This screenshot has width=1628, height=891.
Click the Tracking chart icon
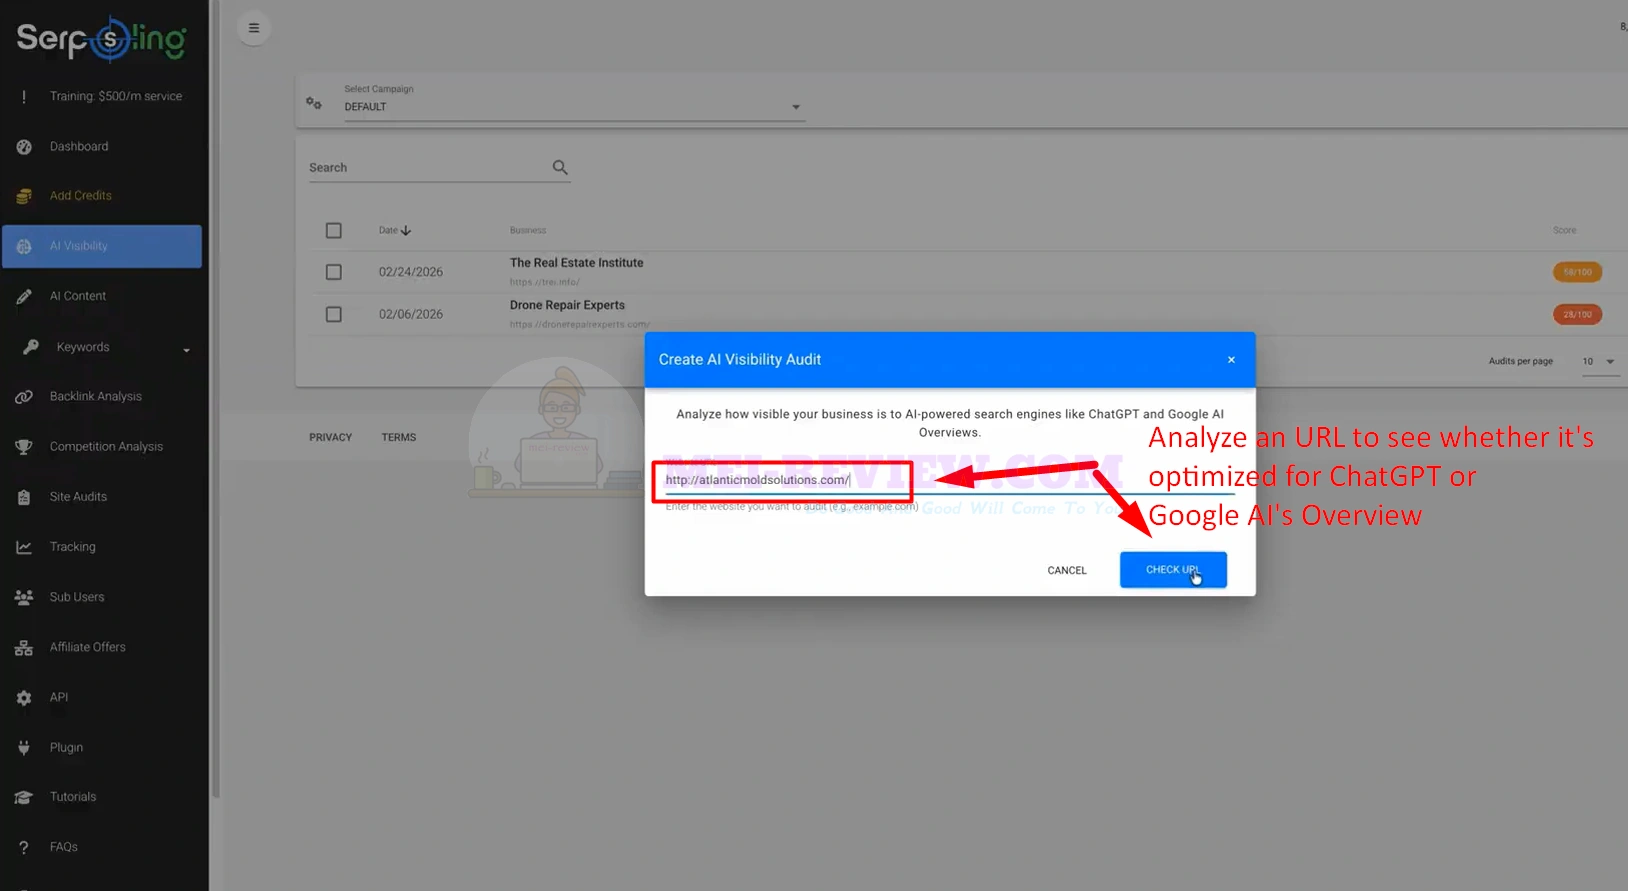pyautogui.click(x=24, y=547)
